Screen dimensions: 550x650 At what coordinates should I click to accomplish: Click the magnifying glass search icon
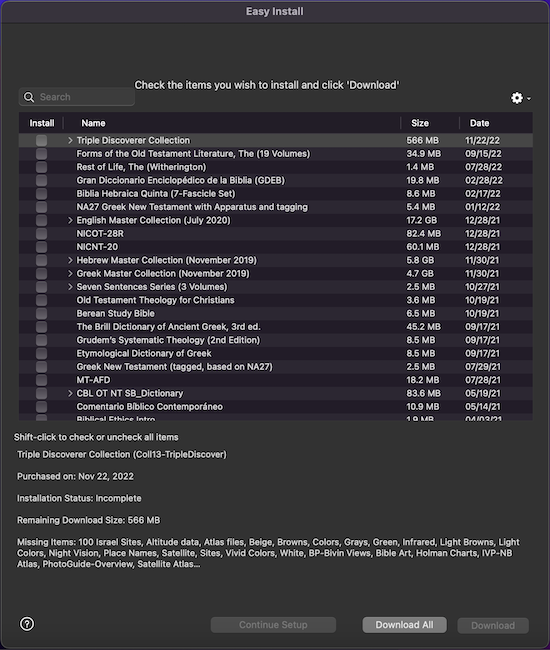pos(29,97)
